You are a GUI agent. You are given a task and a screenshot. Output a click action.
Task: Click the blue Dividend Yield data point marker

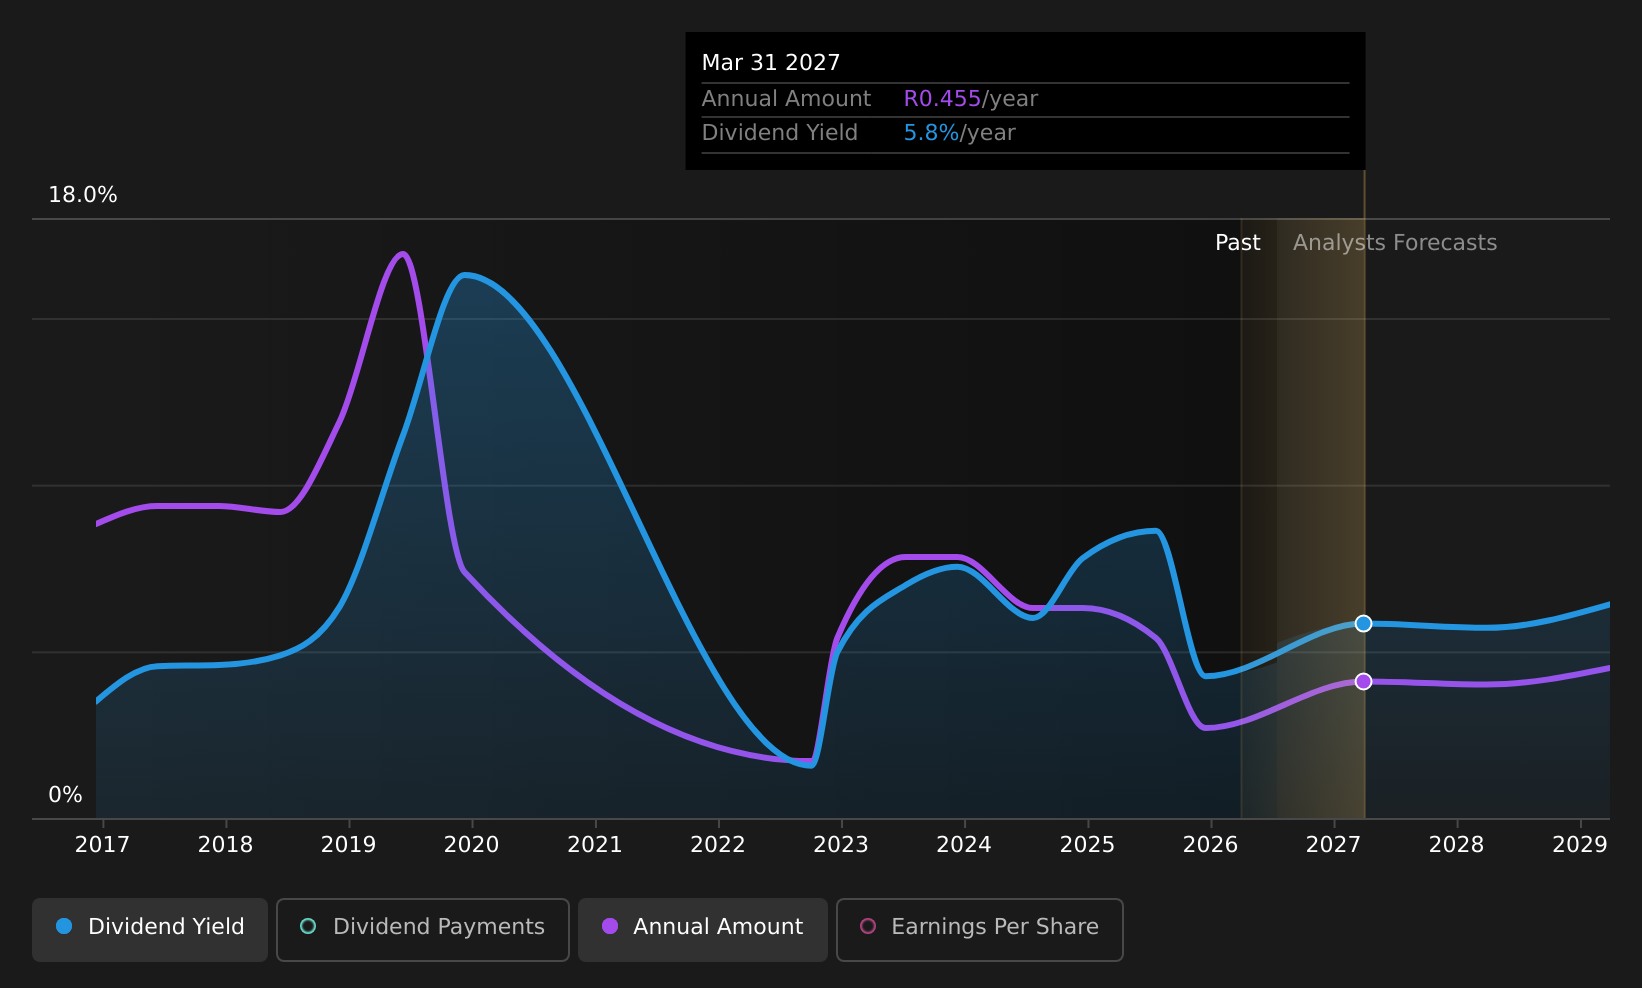pos(1363,623)
